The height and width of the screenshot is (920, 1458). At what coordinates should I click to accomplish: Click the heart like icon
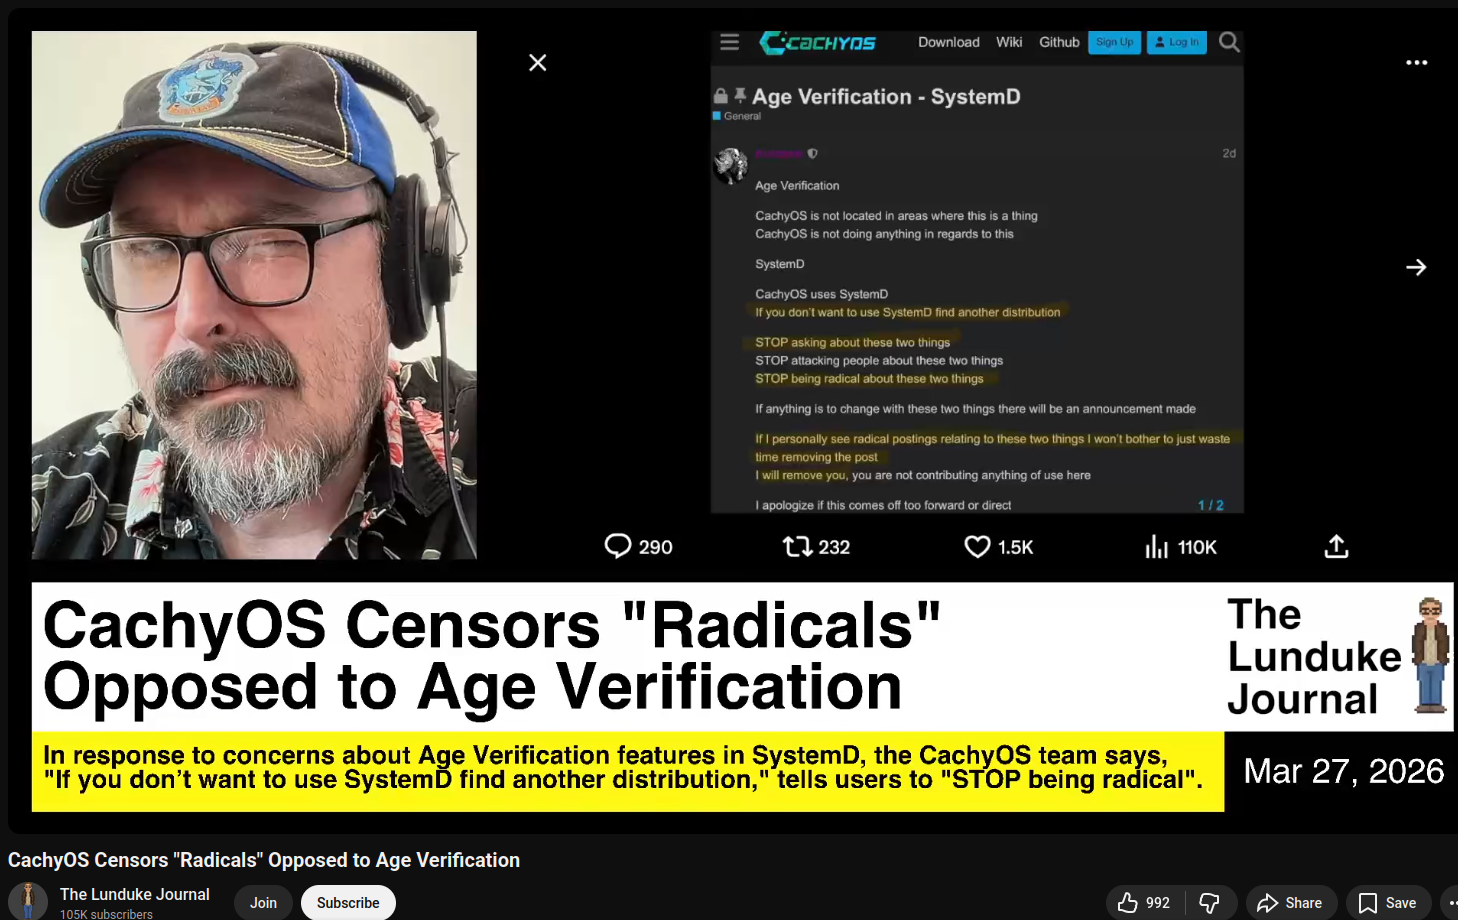coord(977,546)
